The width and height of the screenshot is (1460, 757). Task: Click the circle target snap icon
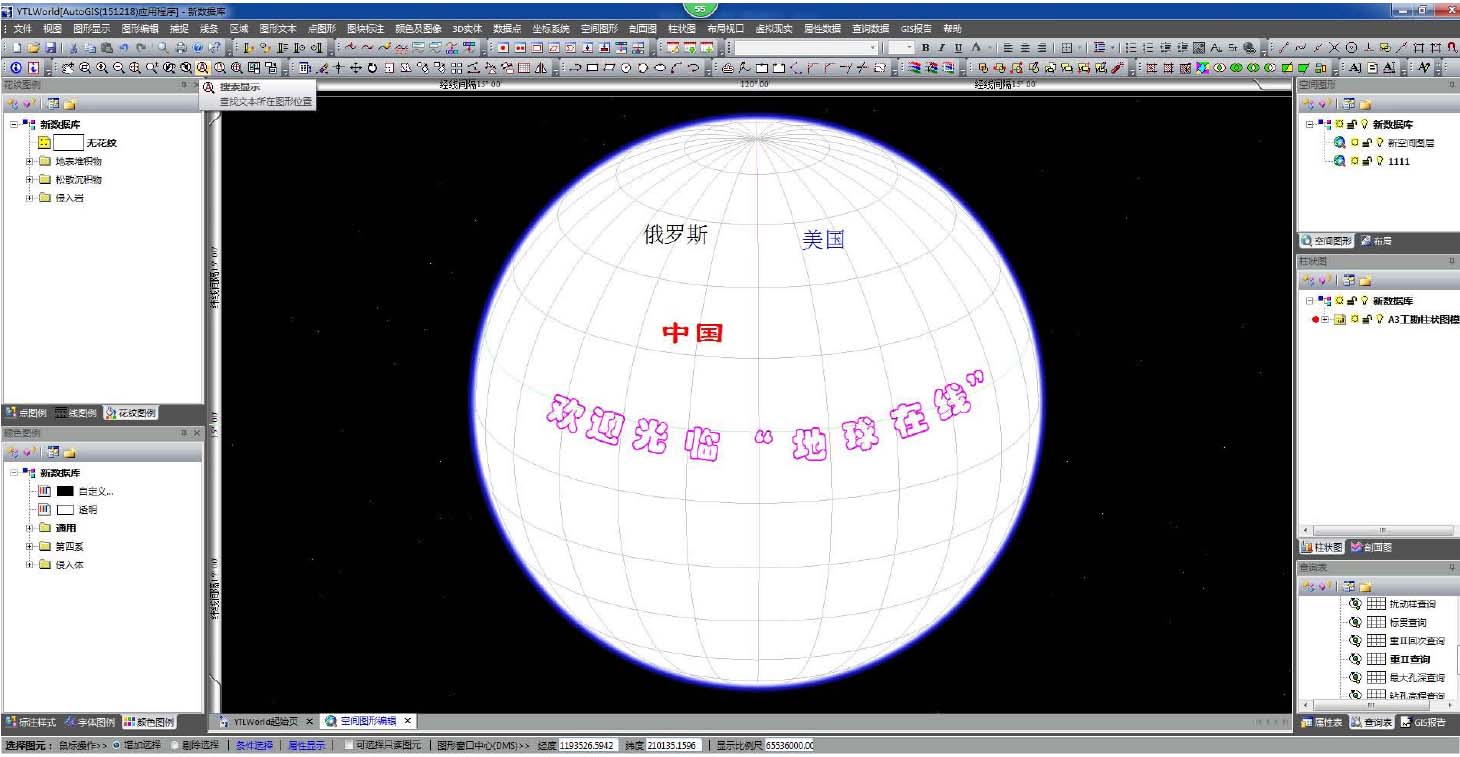coord(1351,47)
